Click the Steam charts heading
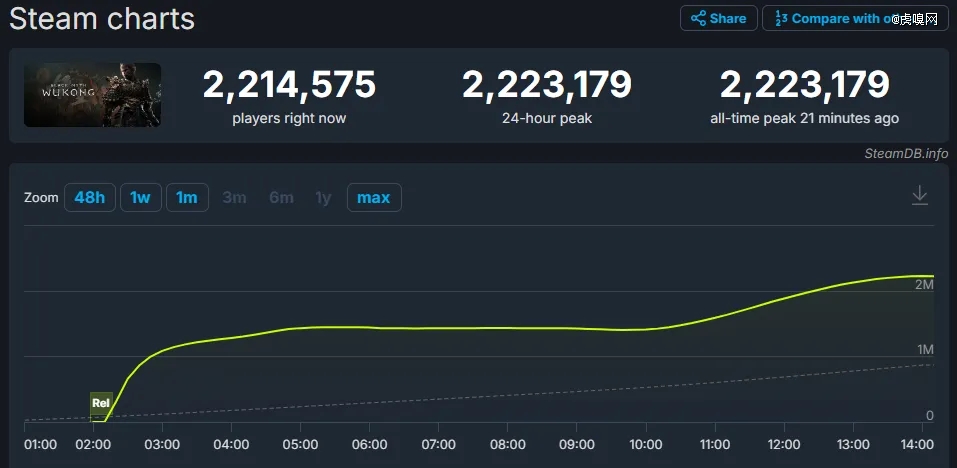This screenshot has height=468, width=957. 102,18
